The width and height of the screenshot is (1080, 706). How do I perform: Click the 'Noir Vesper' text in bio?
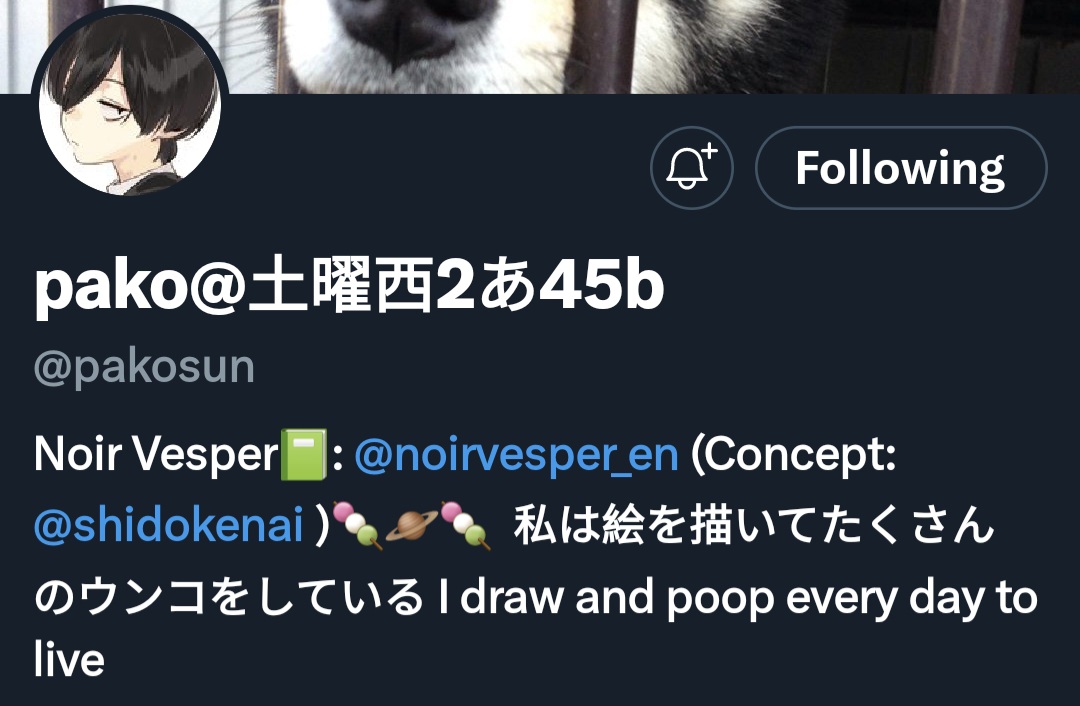(x=156, y=455)
